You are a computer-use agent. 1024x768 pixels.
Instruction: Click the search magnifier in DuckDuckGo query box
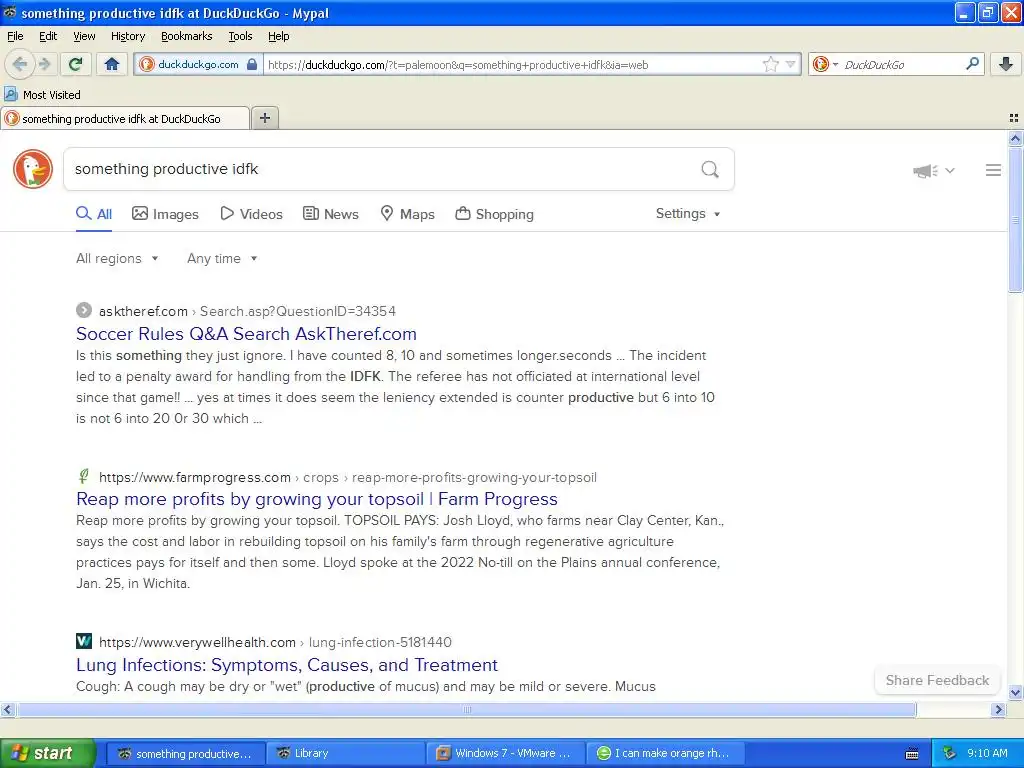710,169
